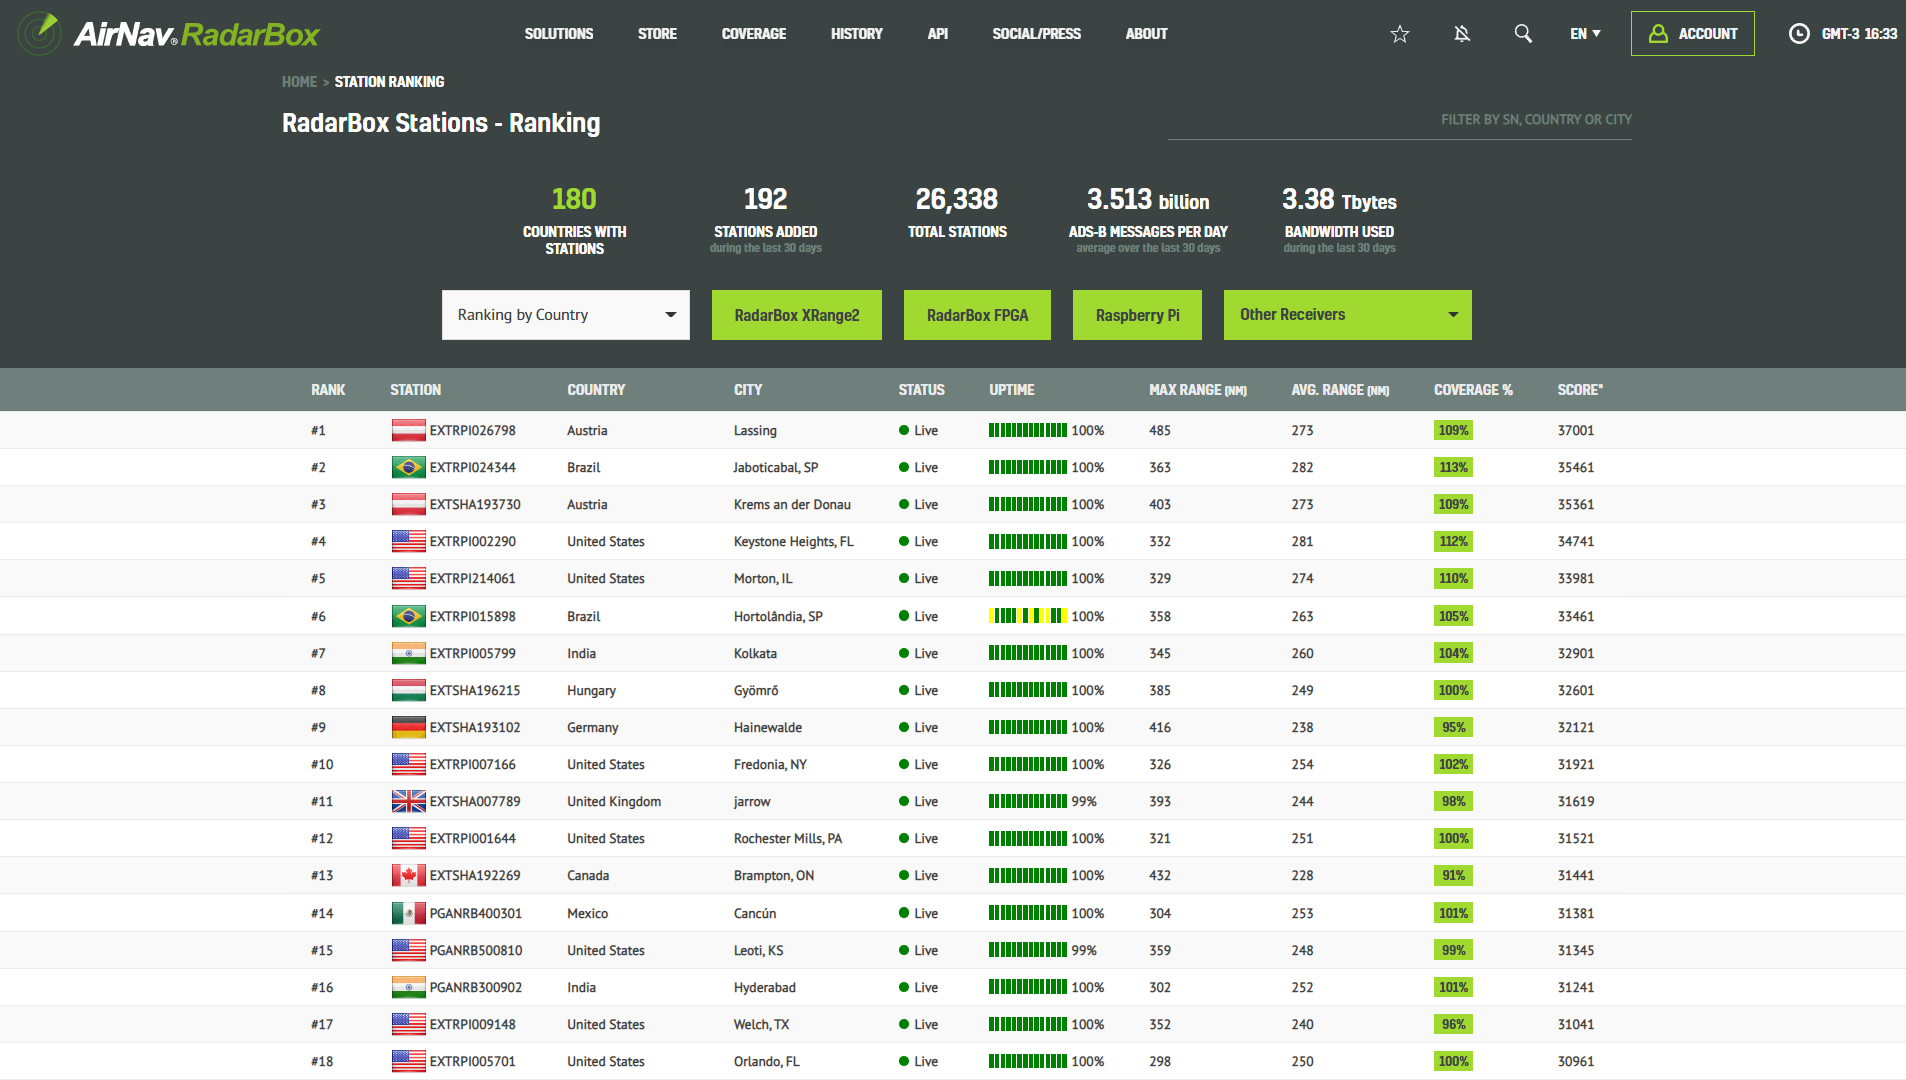
Task: Sort by the Coverage % column header
Action: click(1473, 390)
